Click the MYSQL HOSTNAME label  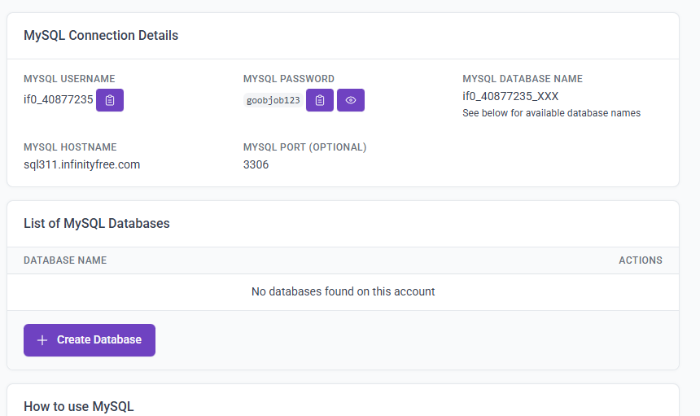[70, 147]
